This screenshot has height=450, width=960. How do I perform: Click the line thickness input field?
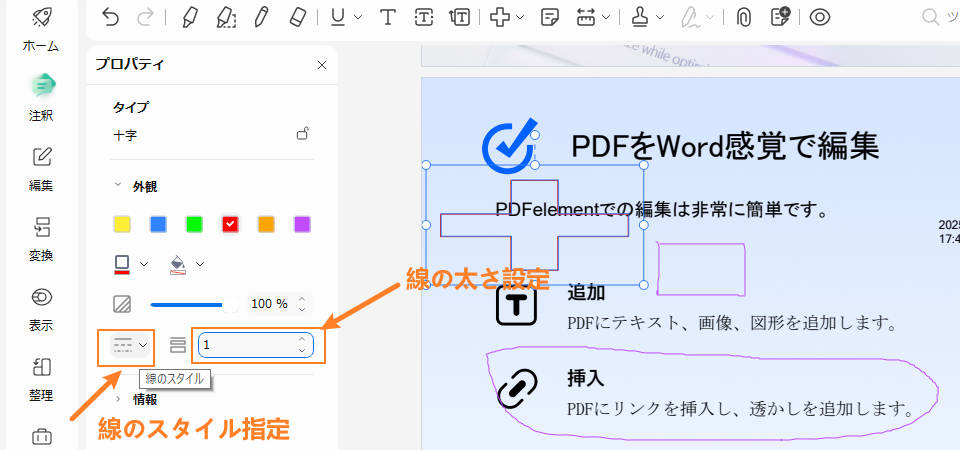tap(245, 345)
